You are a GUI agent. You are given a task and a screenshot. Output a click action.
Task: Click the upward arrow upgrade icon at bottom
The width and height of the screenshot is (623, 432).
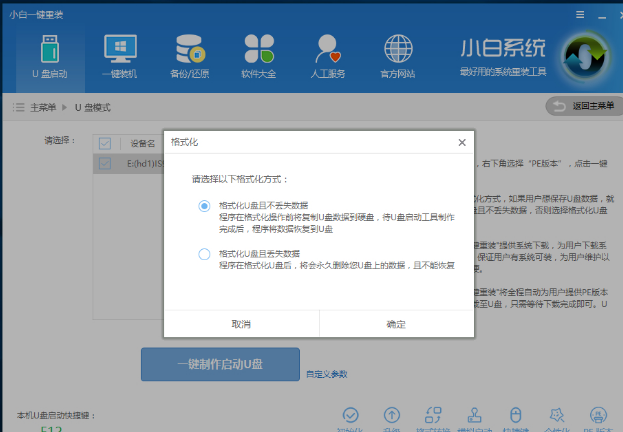pyautogui.click(x=391, y=415)
